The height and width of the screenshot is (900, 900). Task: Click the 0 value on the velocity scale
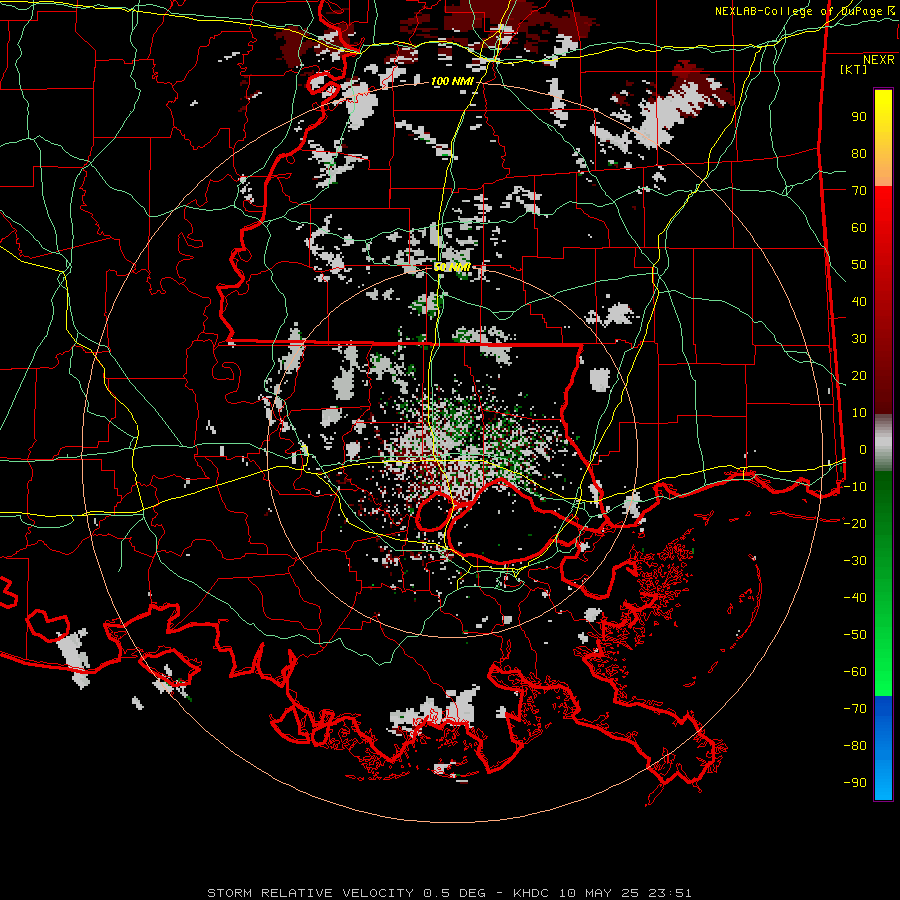pyautogui.click(x=863, y=450)
